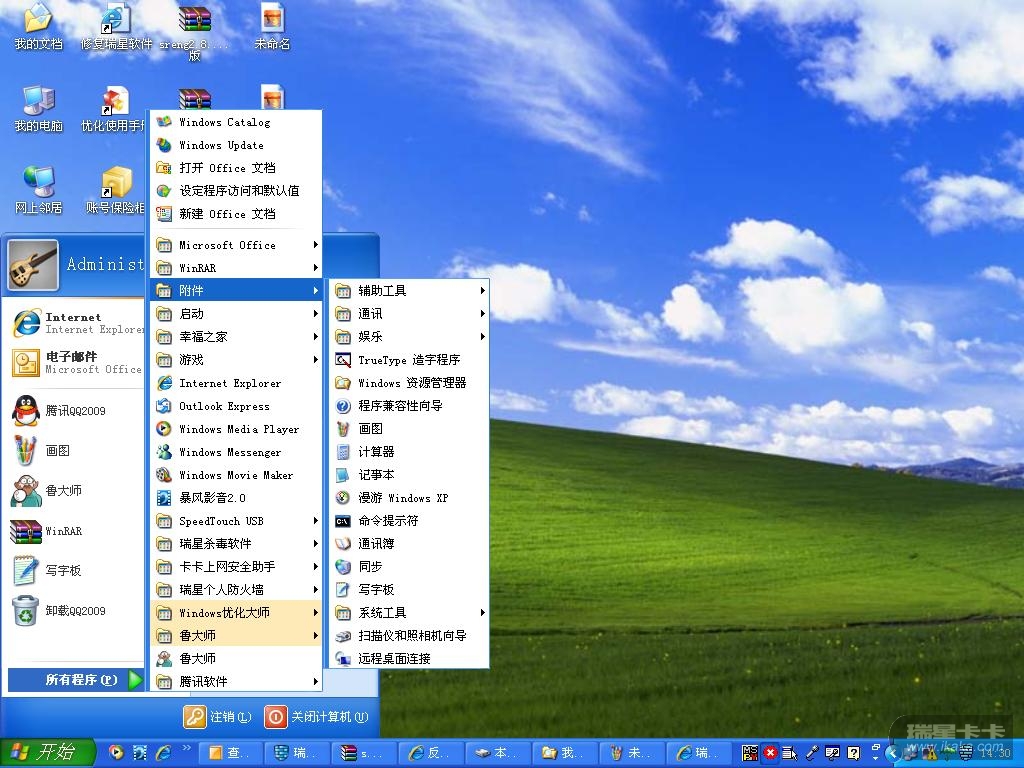Screen dimensions: 1024x768
Task: Open 计算器 from the accessories menu
Action: (376, 452)
